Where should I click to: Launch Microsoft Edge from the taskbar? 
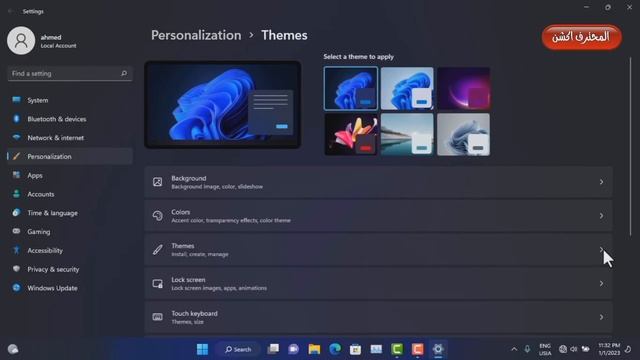(335, 349)
